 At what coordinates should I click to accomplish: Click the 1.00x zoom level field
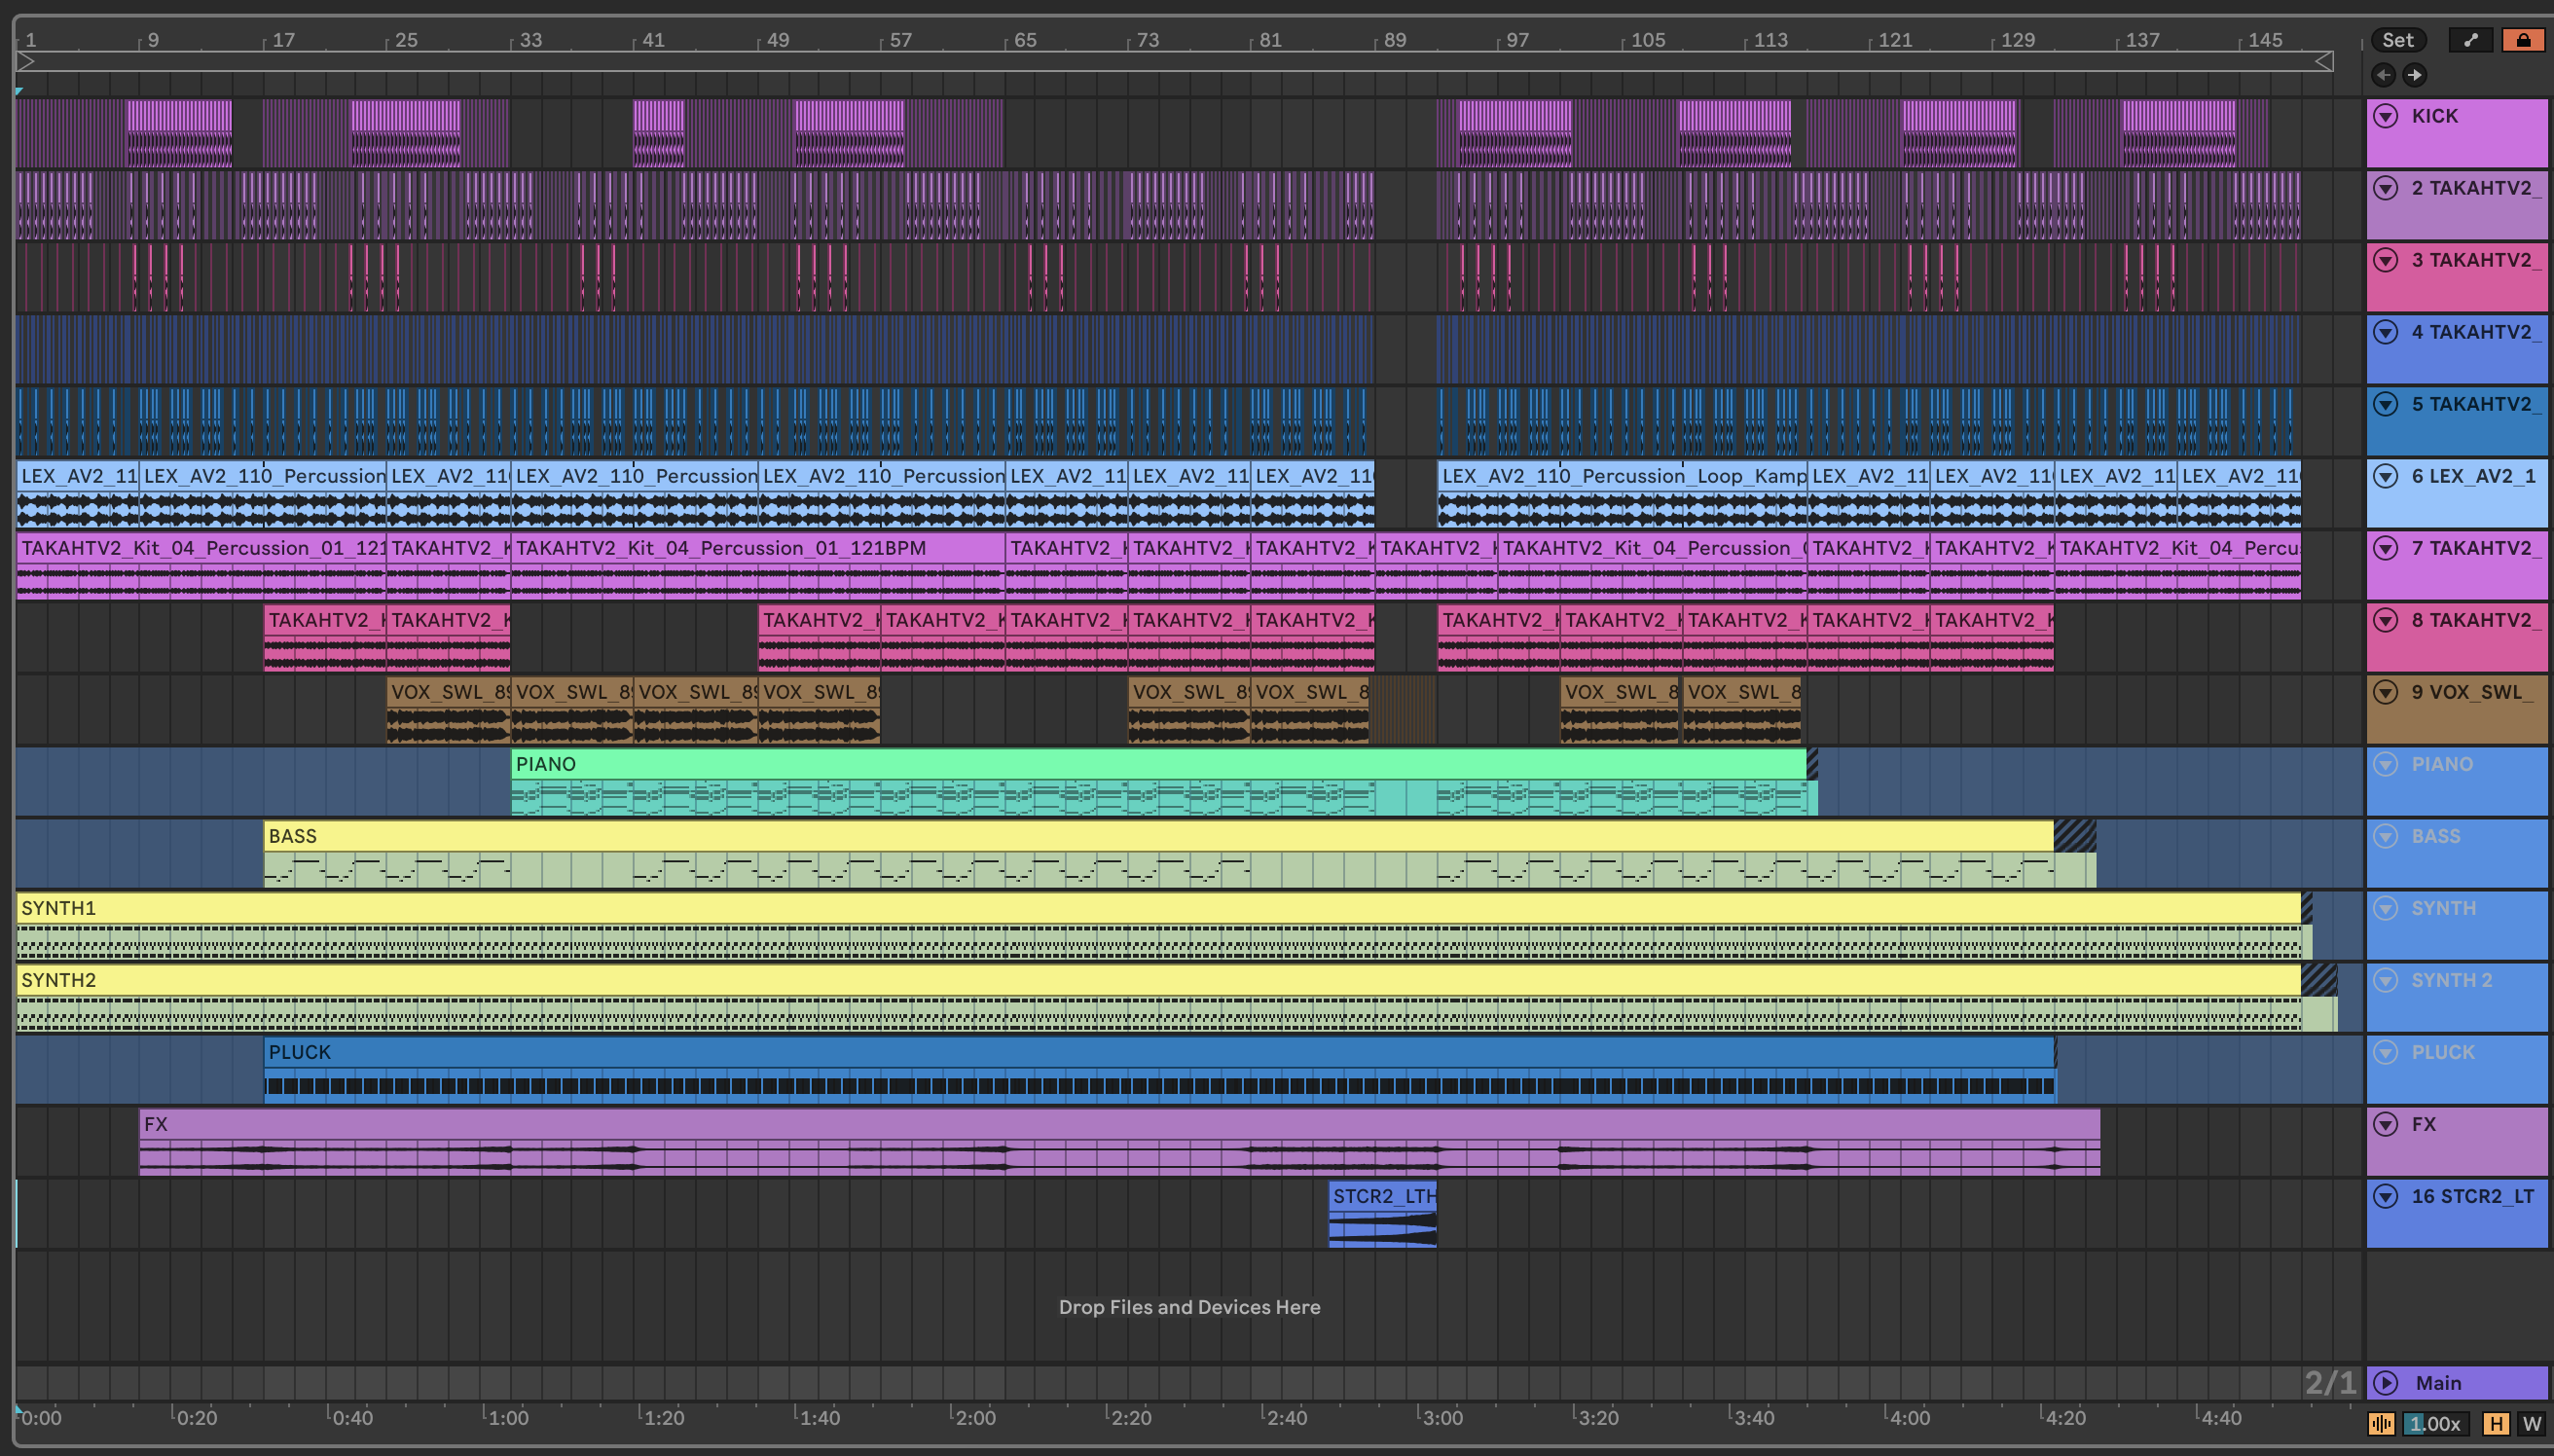click(x=2435, y=1423)
